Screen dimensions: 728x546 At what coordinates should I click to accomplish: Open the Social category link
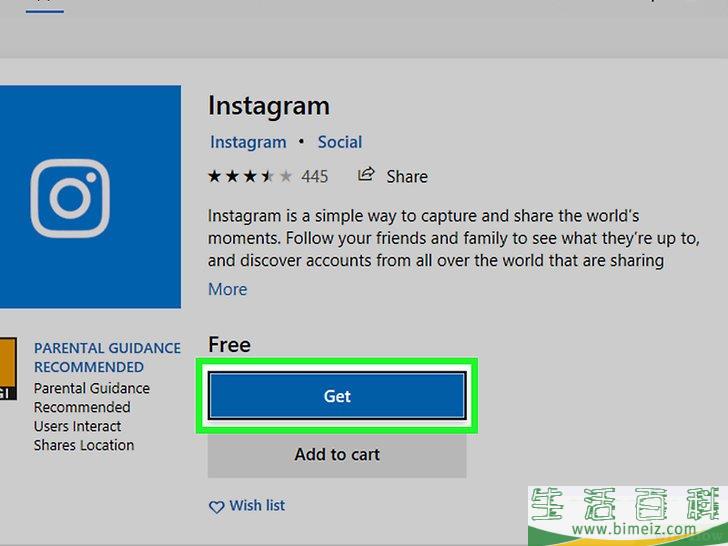(x=339, y=142)
